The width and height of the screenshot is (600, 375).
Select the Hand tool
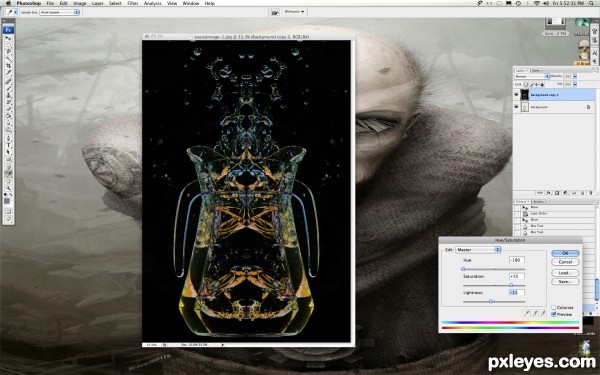8,181
